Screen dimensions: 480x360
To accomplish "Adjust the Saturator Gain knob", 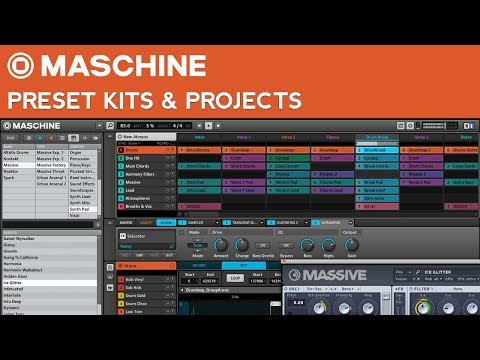I will [x=351, y=245].
